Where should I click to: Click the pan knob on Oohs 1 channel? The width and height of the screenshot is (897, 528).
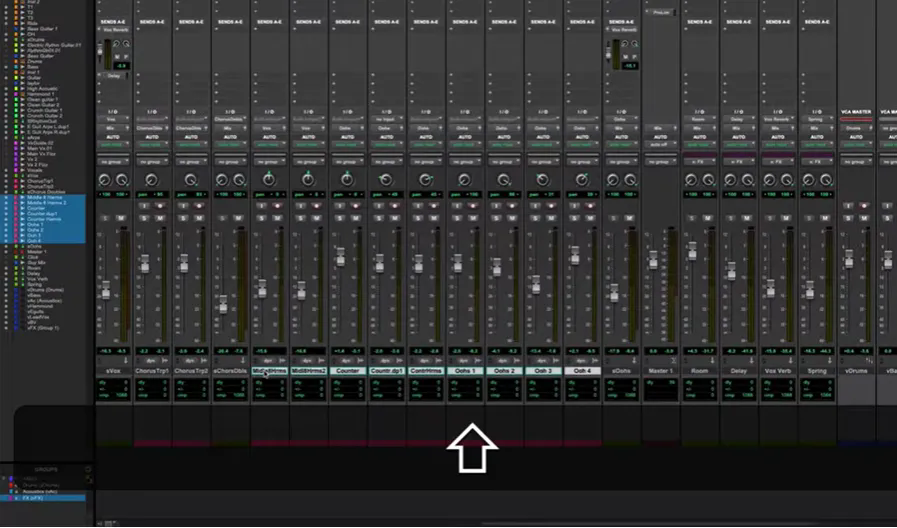click(x=464, y=180)
